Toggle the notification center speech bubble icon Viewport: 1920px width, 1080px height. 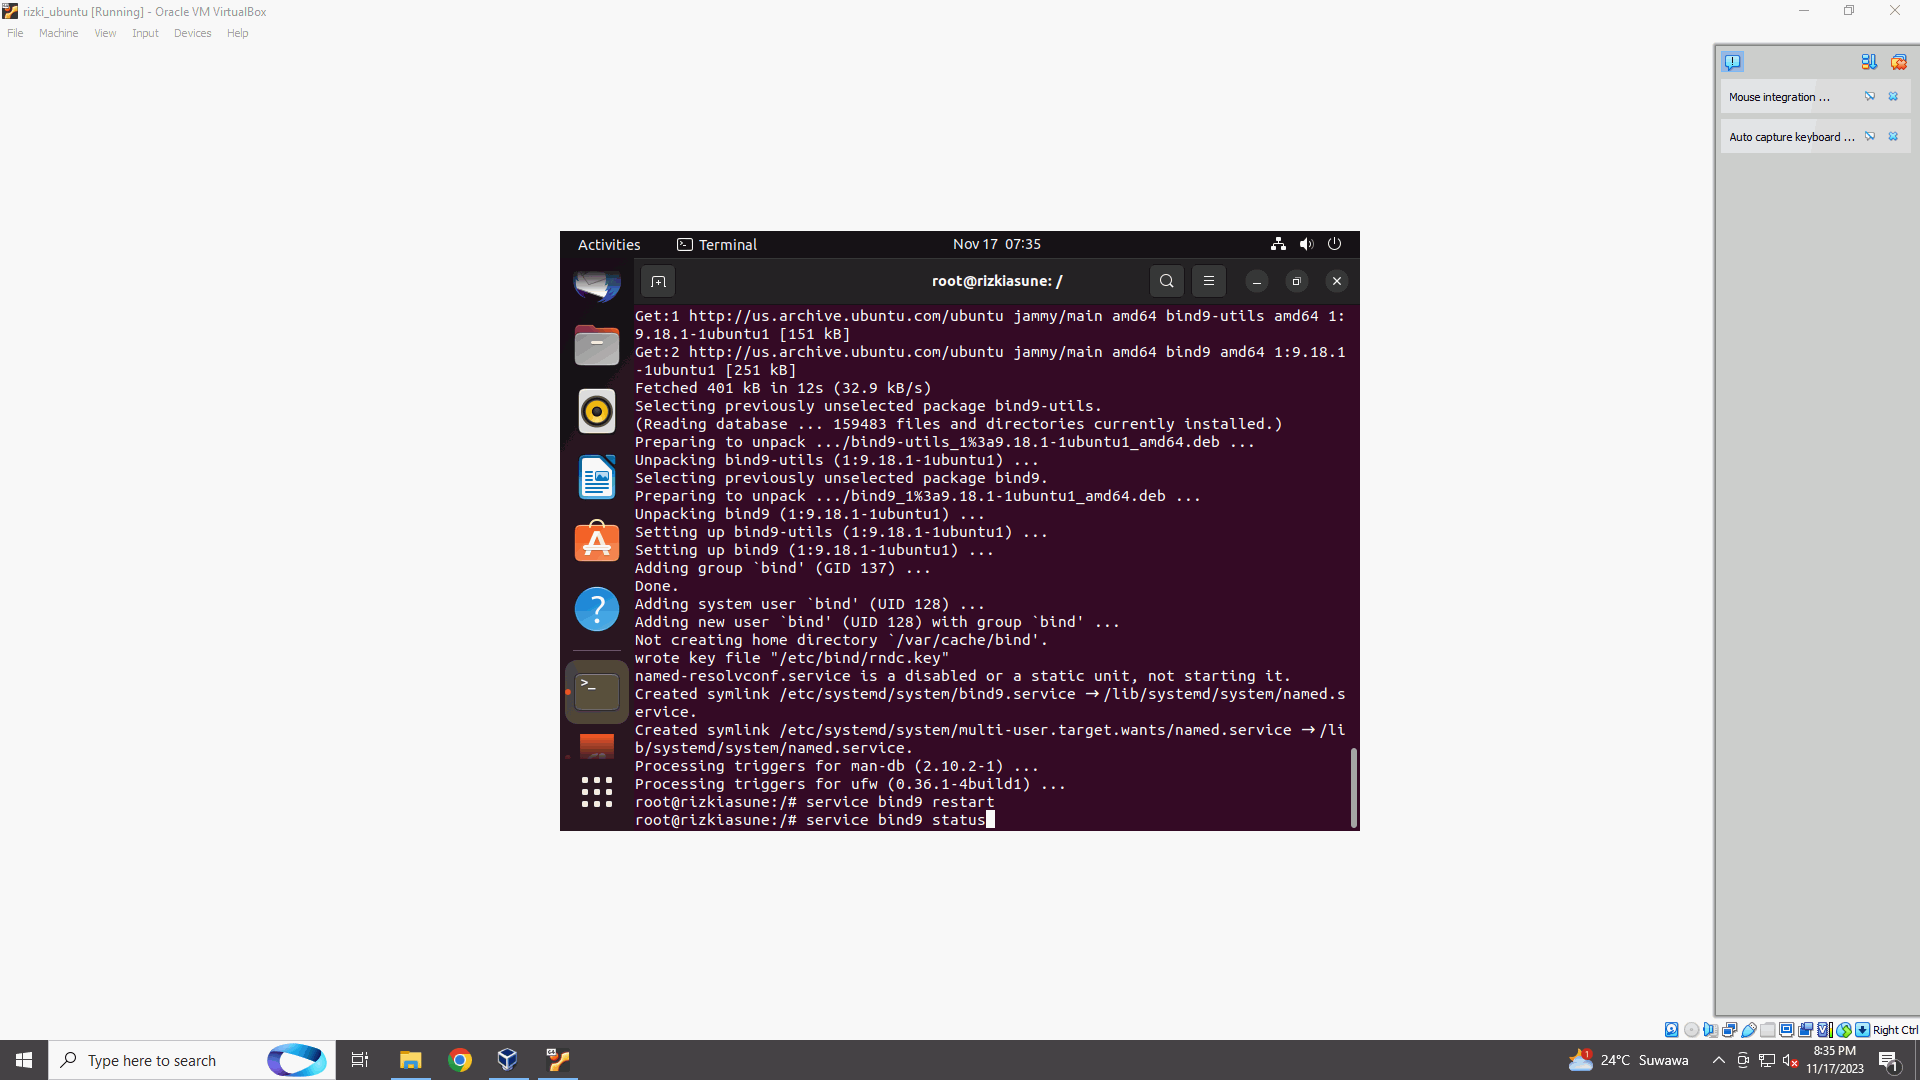coord(1733,62)
